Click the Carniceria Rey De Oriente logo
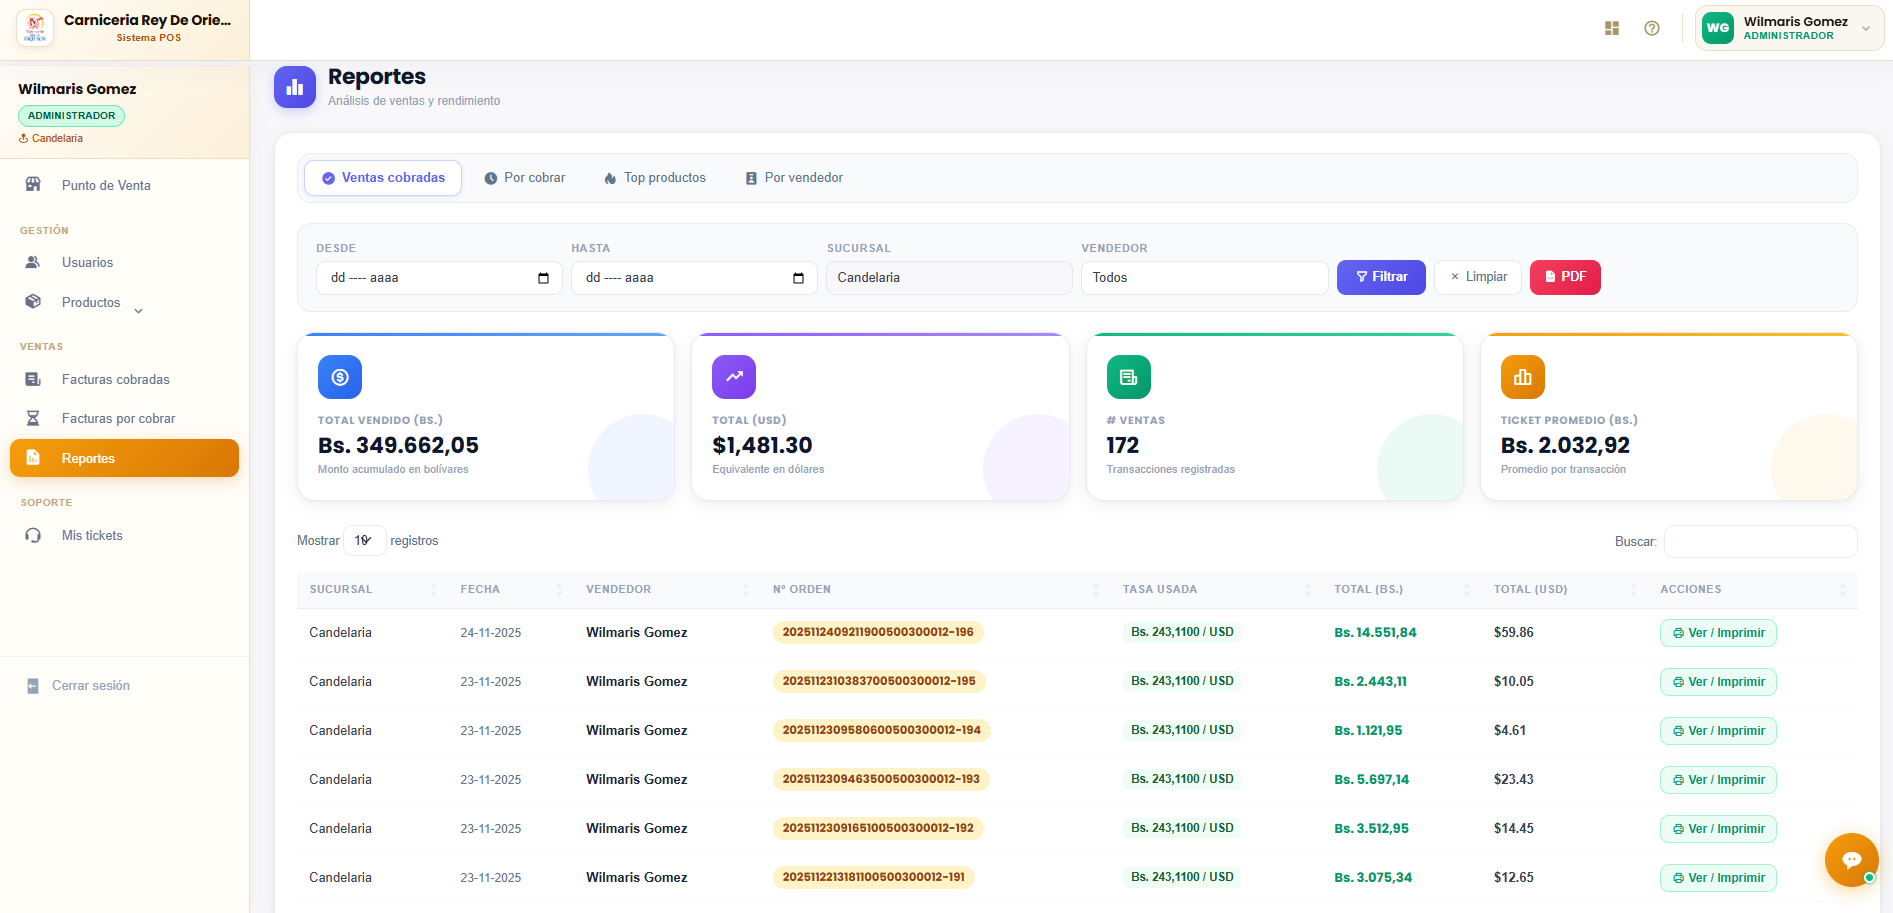The width and height of the screenshot is (1893, 913). click(35, 28)
